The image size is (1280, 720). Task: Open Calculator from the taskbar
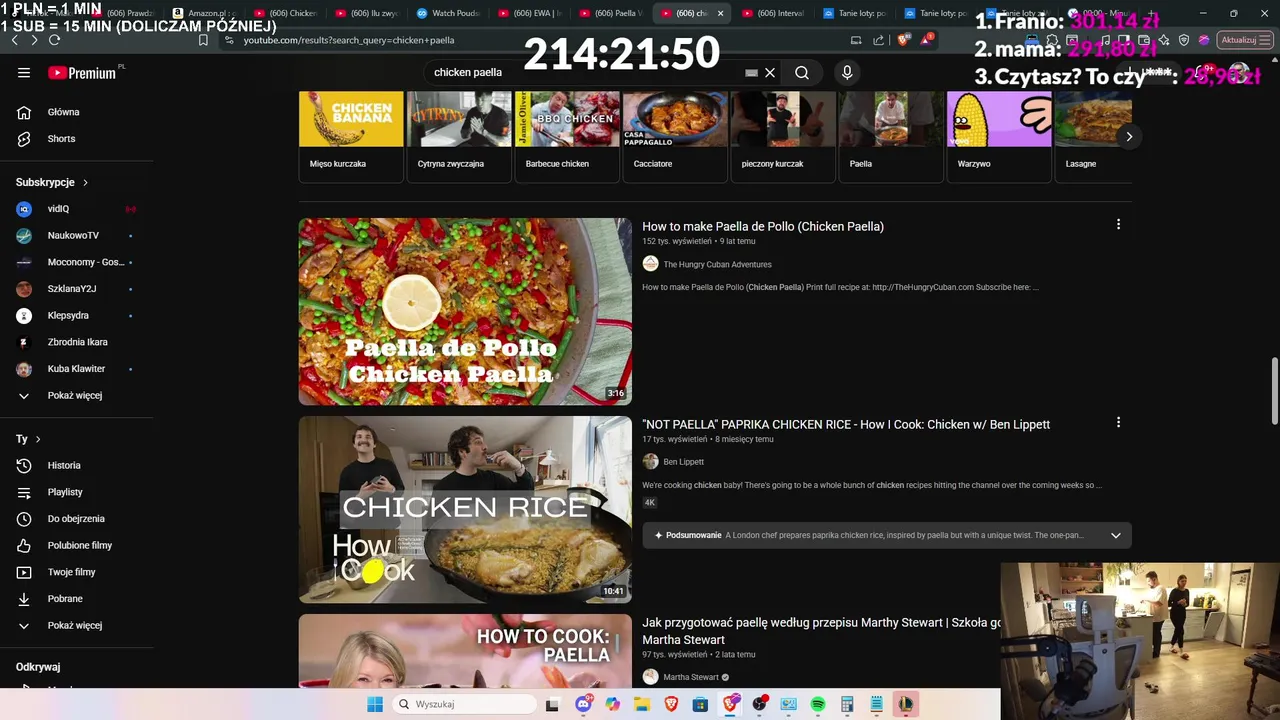point(847,704)
